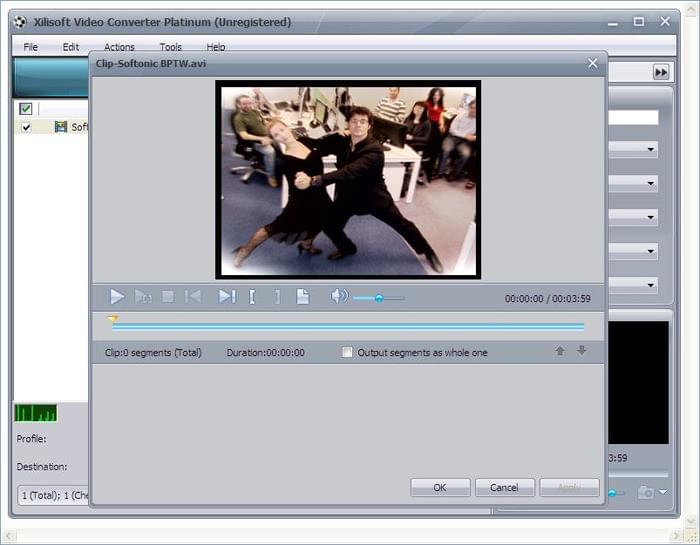700x545 pixels.
Task: Set clip end point bracket
Action: click(x=277, y=296)
